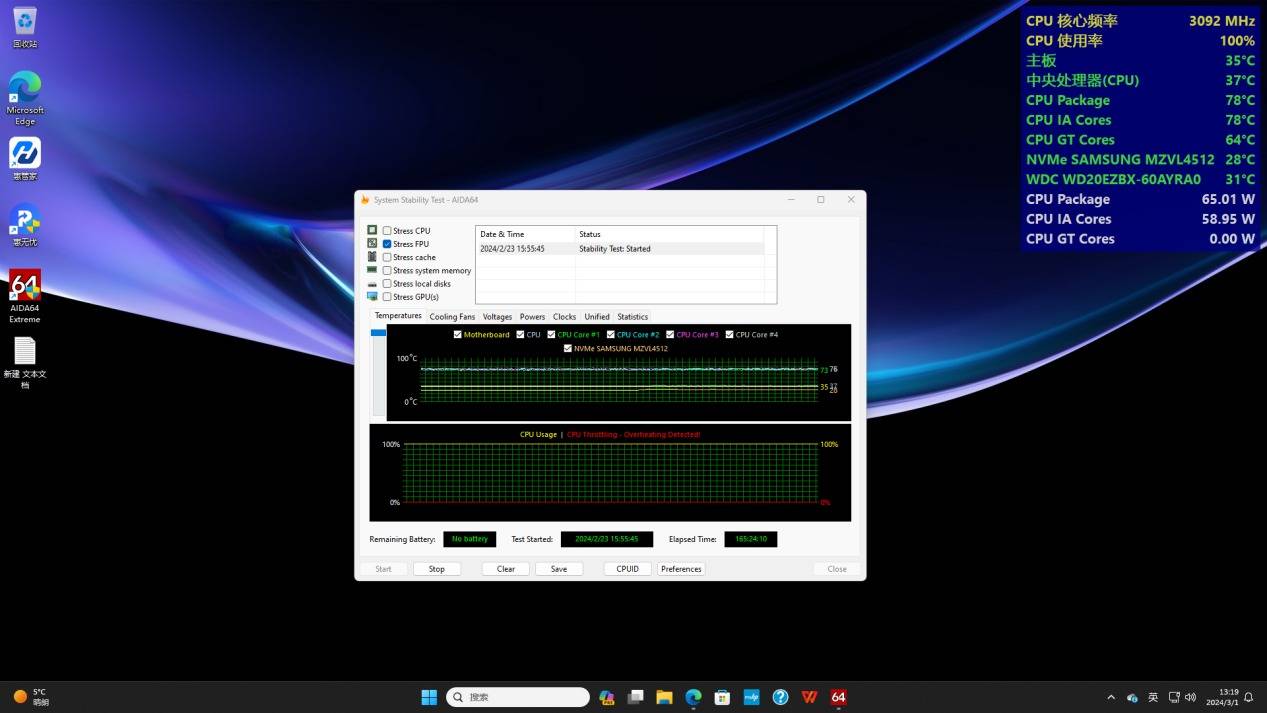This screenshot has height=713, width=1267.
Task: Enable the Stress CPU checkbox
Action: tap(387, 231)
